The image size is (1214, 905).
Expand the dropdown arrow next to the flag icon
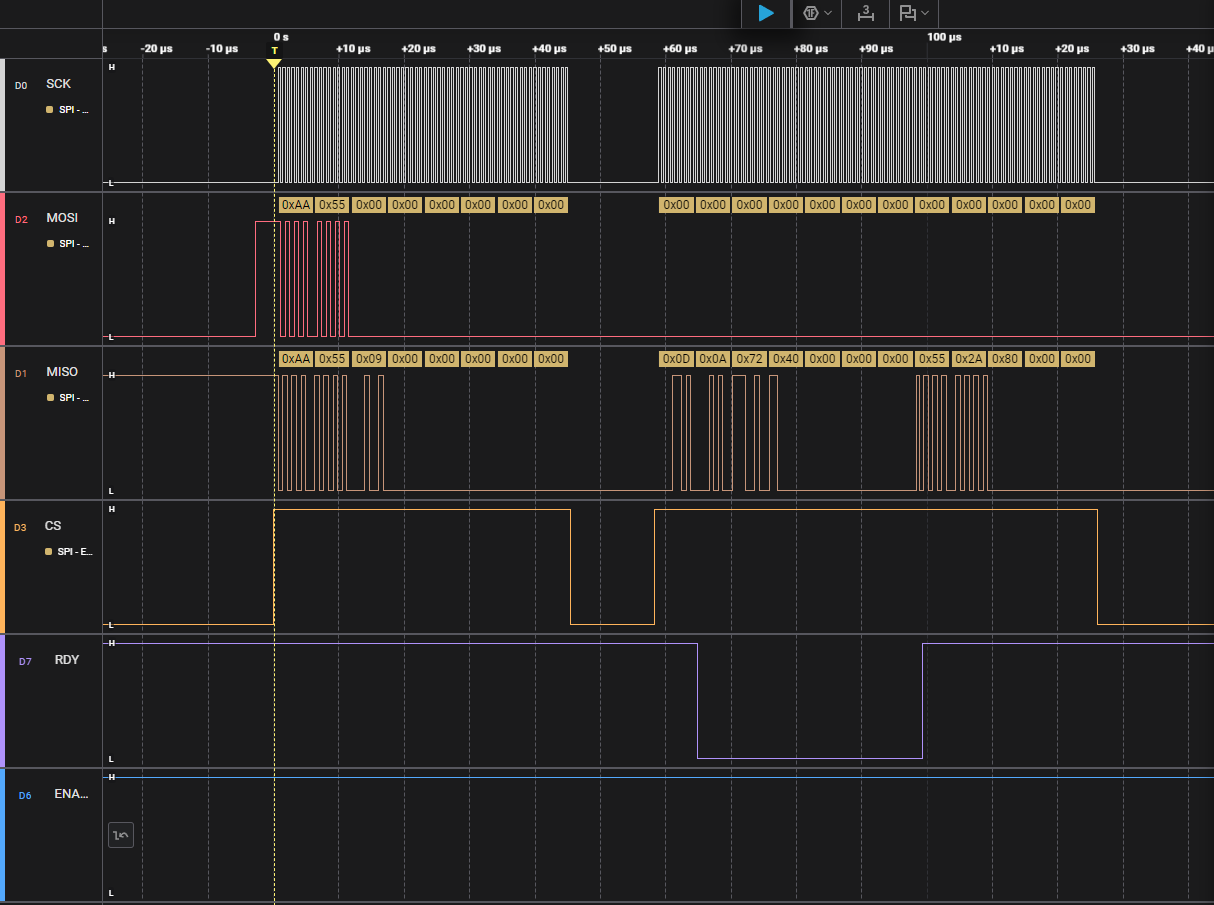(x=925, y=13)
